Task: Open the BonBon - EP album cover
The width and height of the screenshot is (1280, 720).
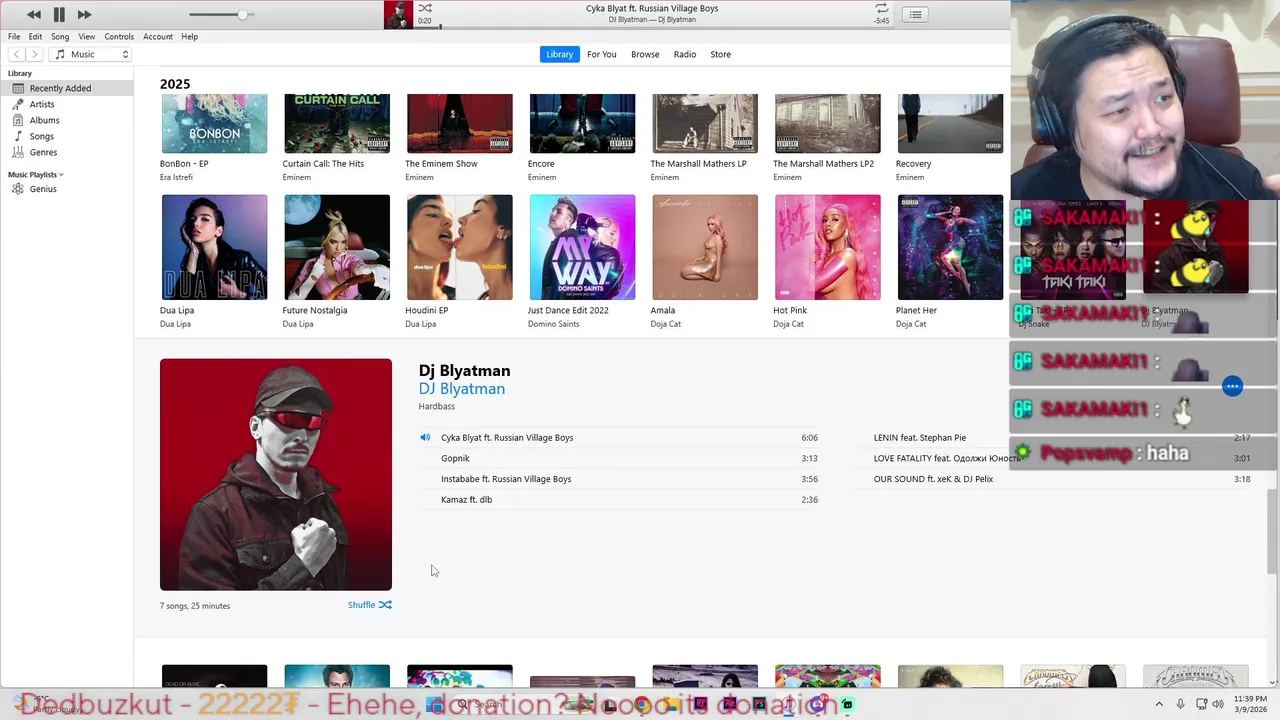Action: pos(214,123)
